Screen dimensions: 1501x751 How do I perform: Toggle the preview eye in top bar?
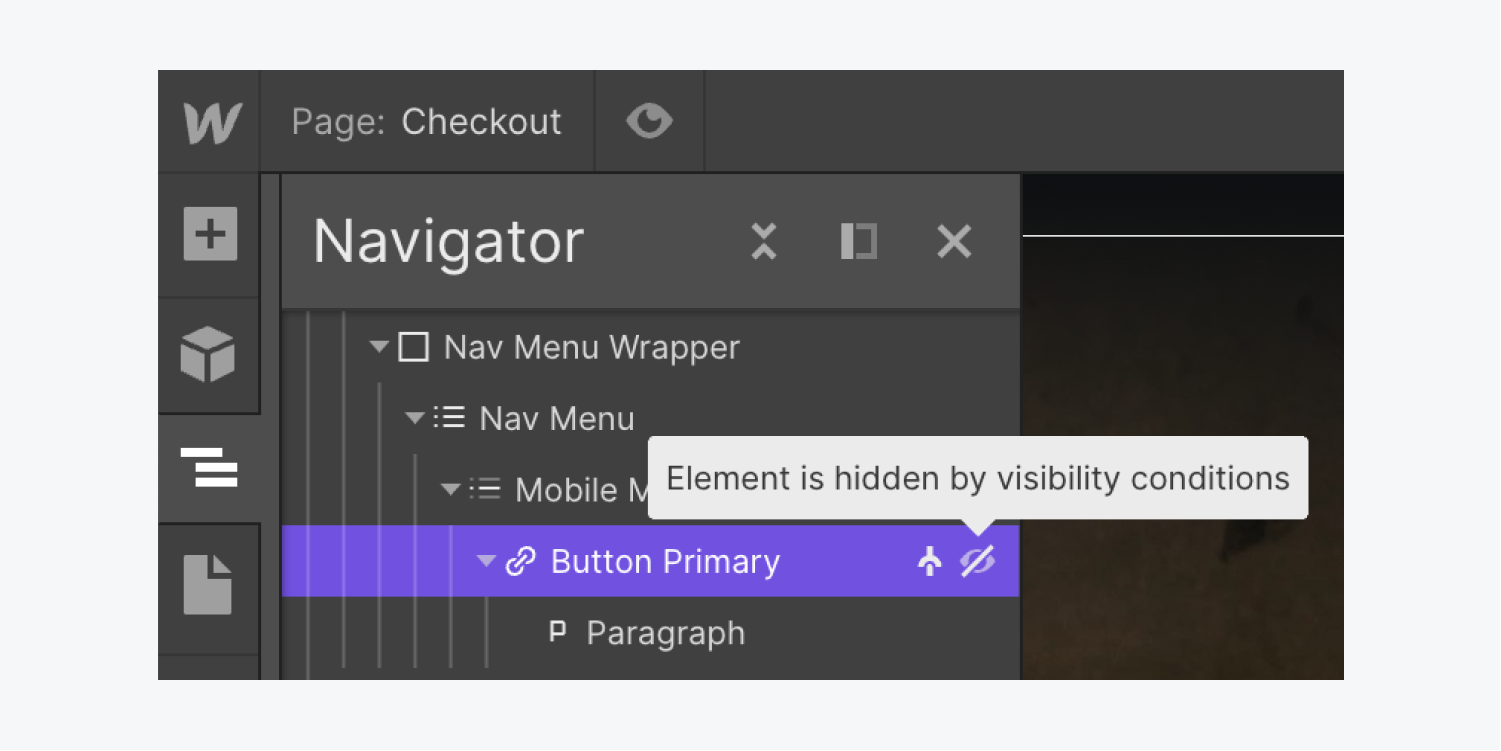[650, 122]
